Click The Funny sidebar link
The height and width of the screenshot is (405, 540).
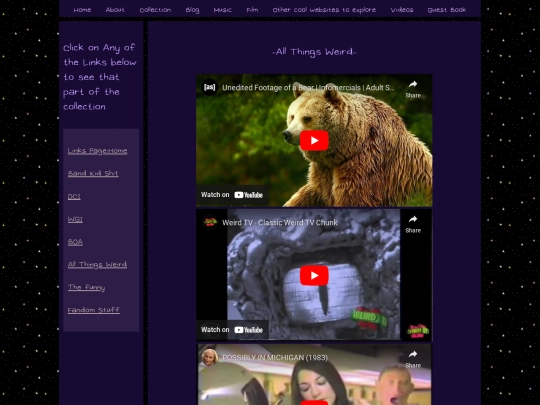pyautogui.click(x=86, y=287)
